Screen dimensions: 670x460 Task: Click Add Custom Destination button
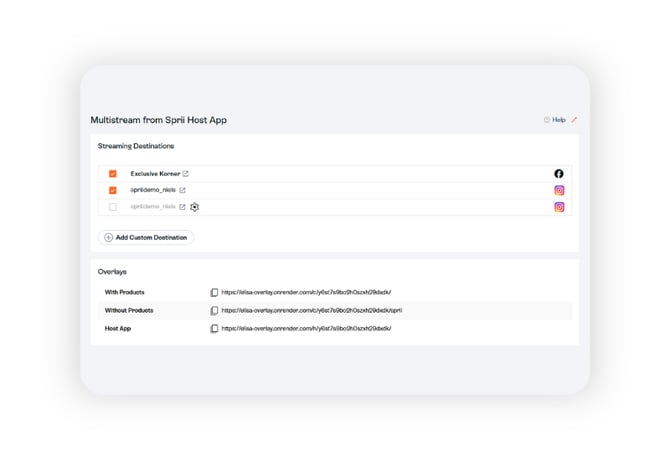coord(146,238)
